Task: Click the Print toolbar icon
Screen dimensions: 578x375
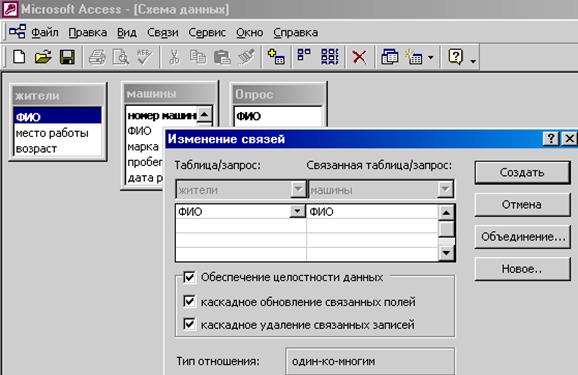Action: coord(97,57)
